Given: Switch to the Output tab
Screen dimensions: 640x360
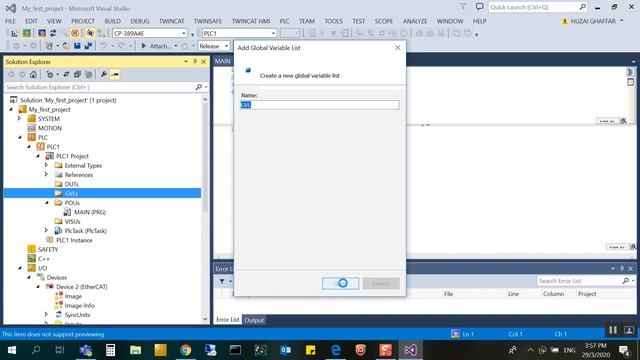Looking at the screenshot, I should pyautogui.click(x=254, y=320).
